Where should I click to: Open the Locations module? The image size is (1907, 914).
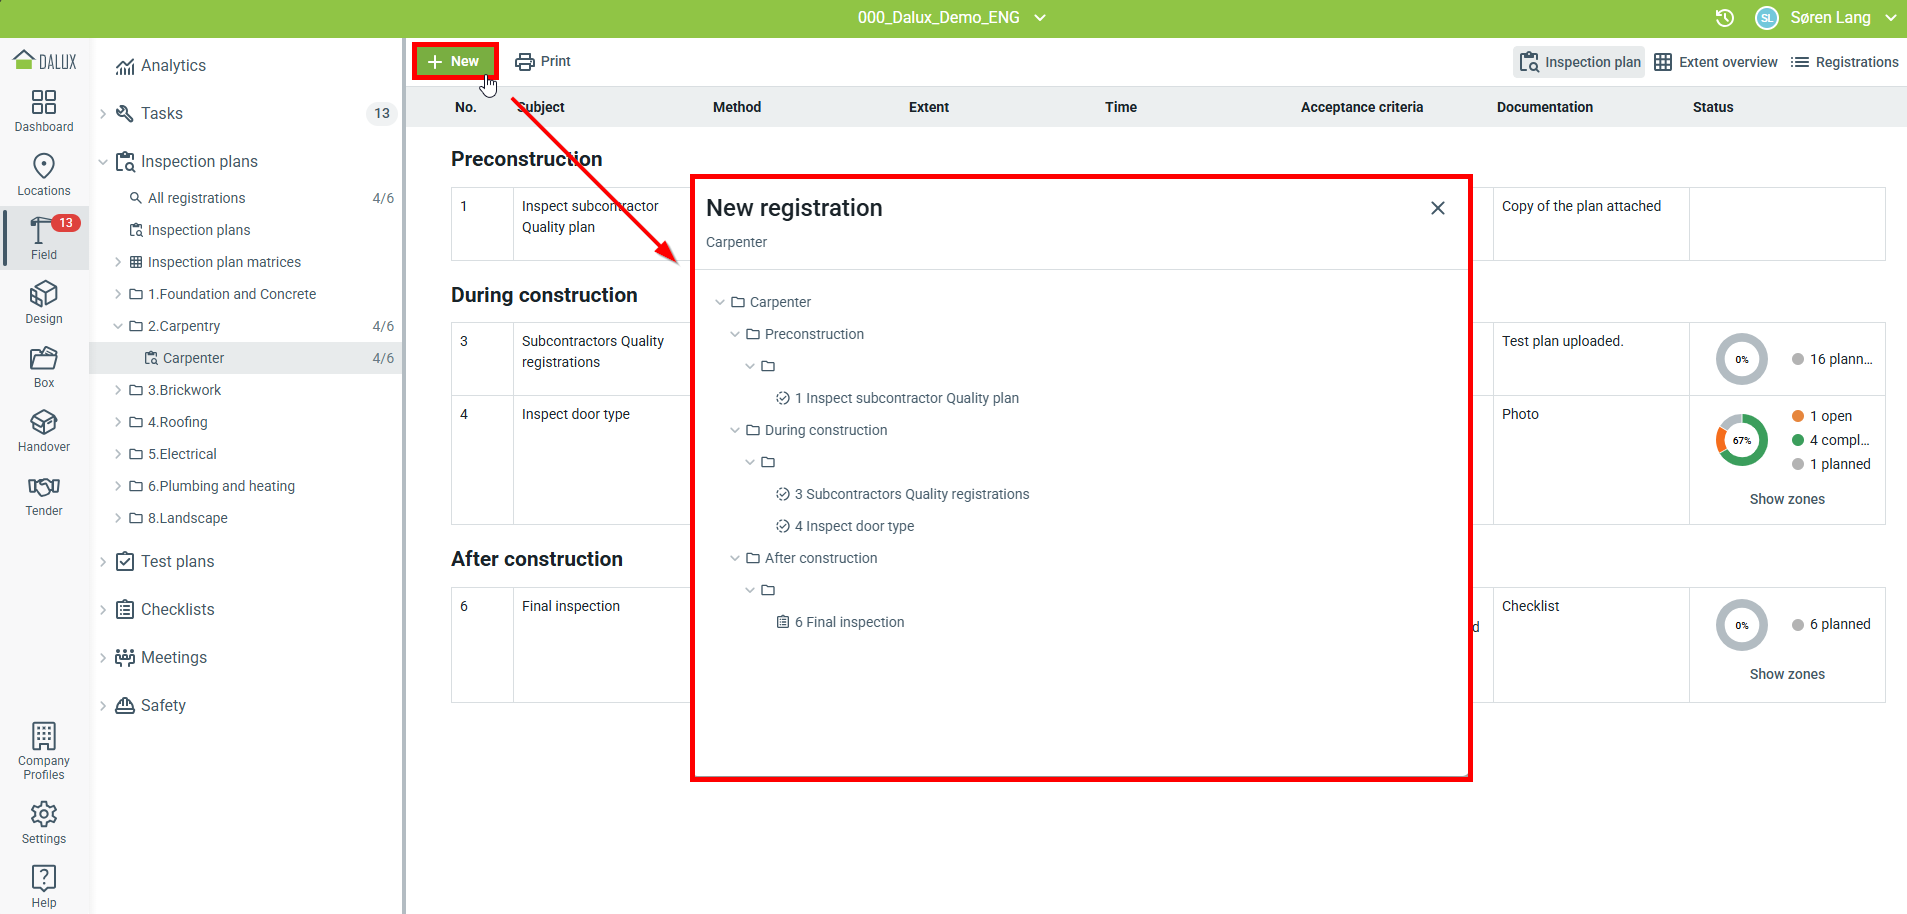tap(44, 174)
